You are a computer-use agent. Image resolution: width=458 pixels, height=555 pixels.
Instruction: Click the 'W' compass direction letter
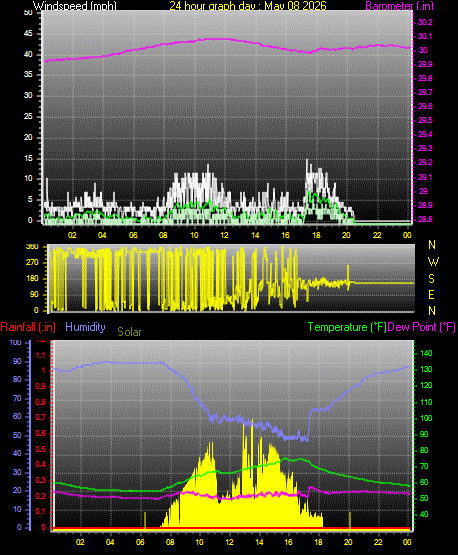[433, 262]
